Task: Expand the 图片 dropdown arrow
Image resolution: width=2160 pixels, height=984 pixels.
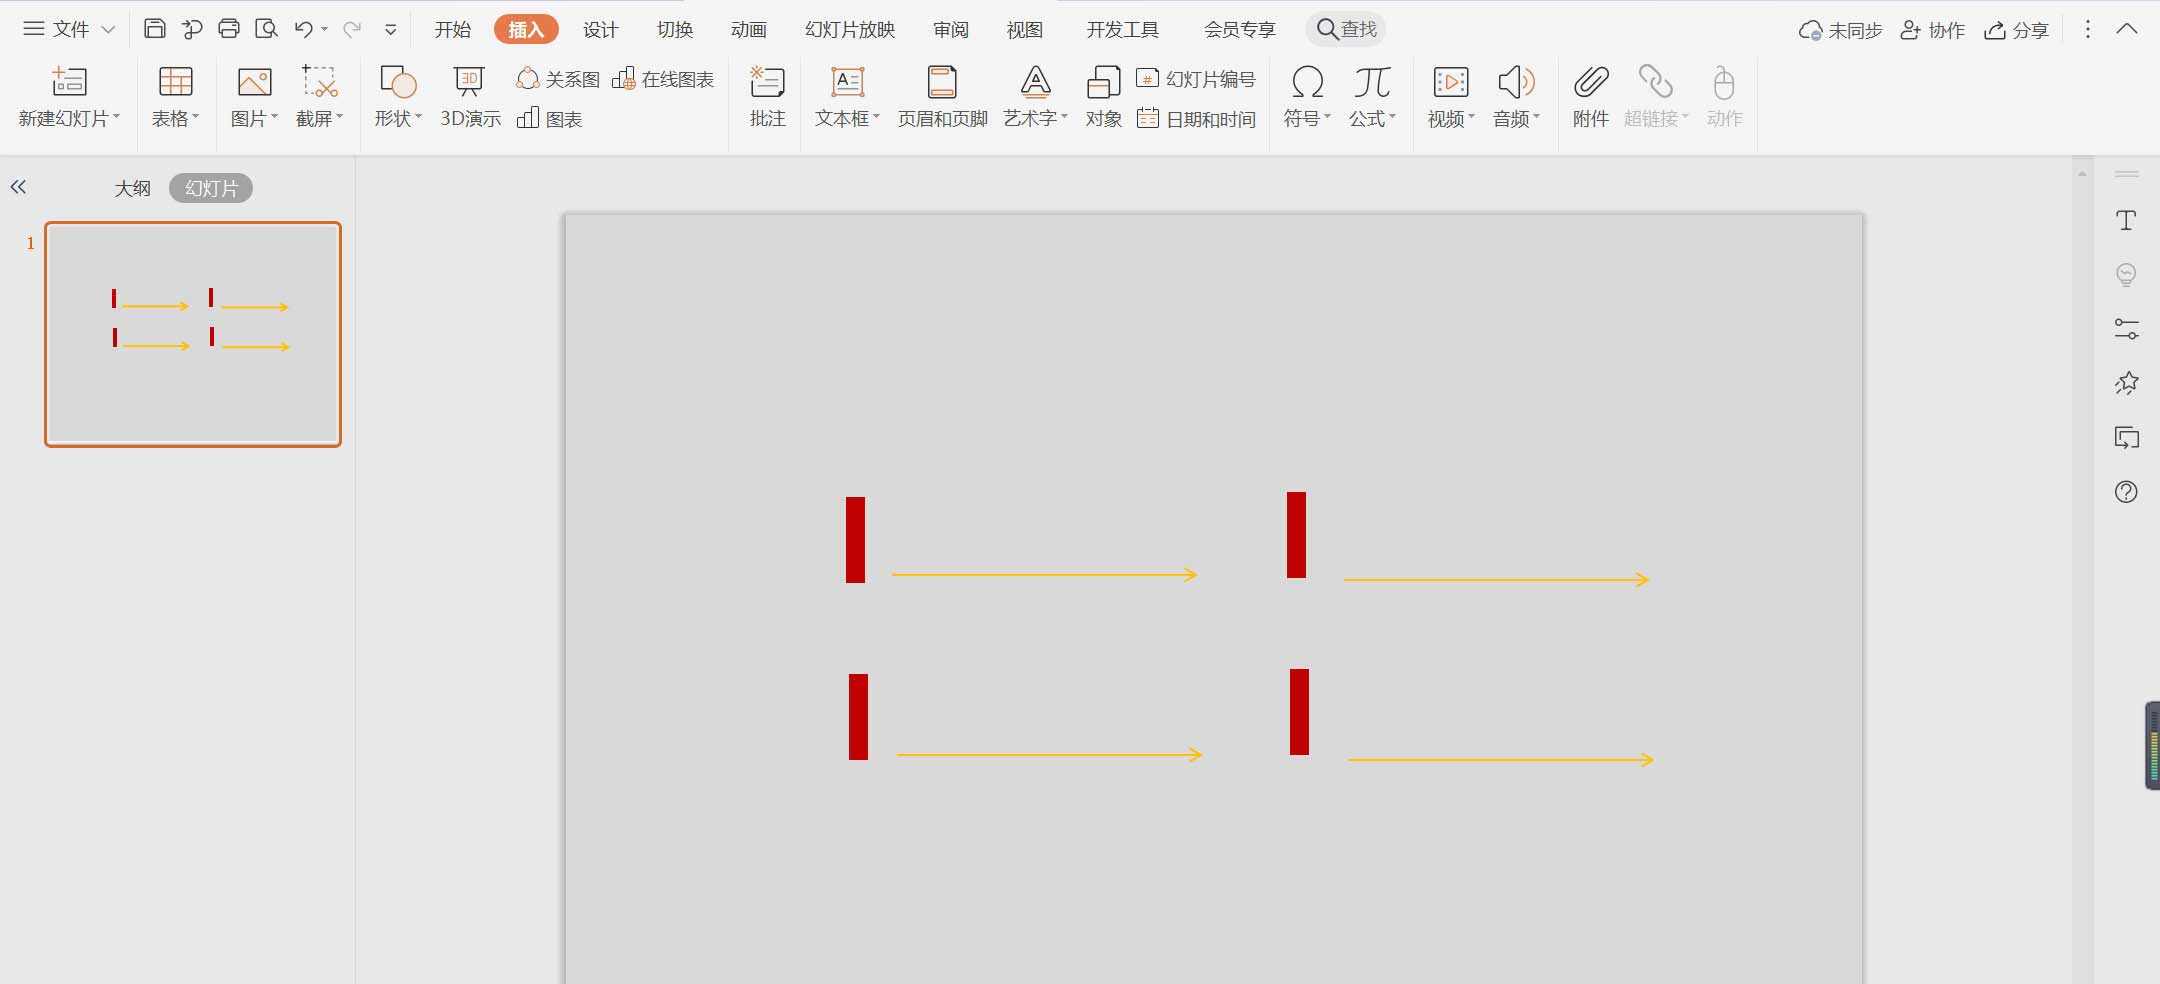Action: coord(274,117)
